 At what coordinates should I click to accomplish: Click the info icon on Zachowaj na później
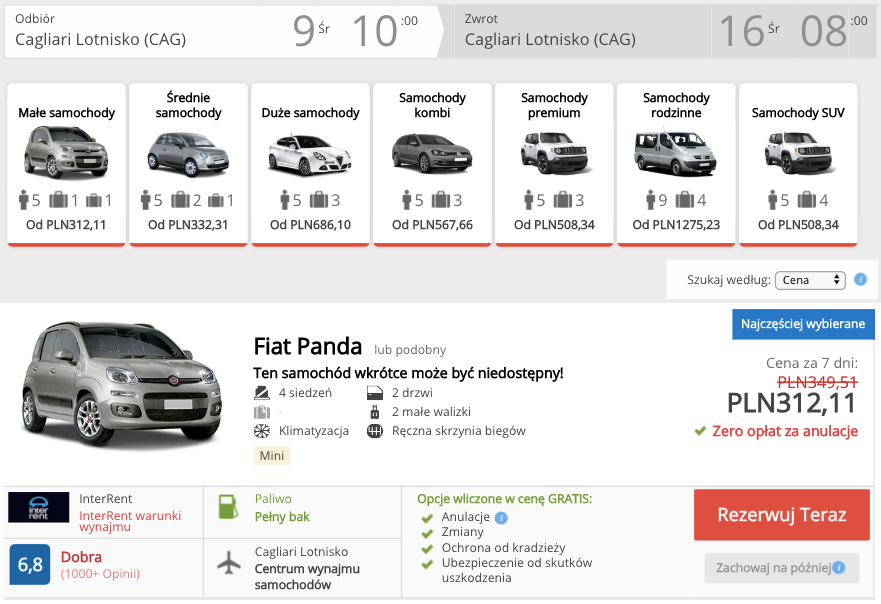[x=838, y=567]
